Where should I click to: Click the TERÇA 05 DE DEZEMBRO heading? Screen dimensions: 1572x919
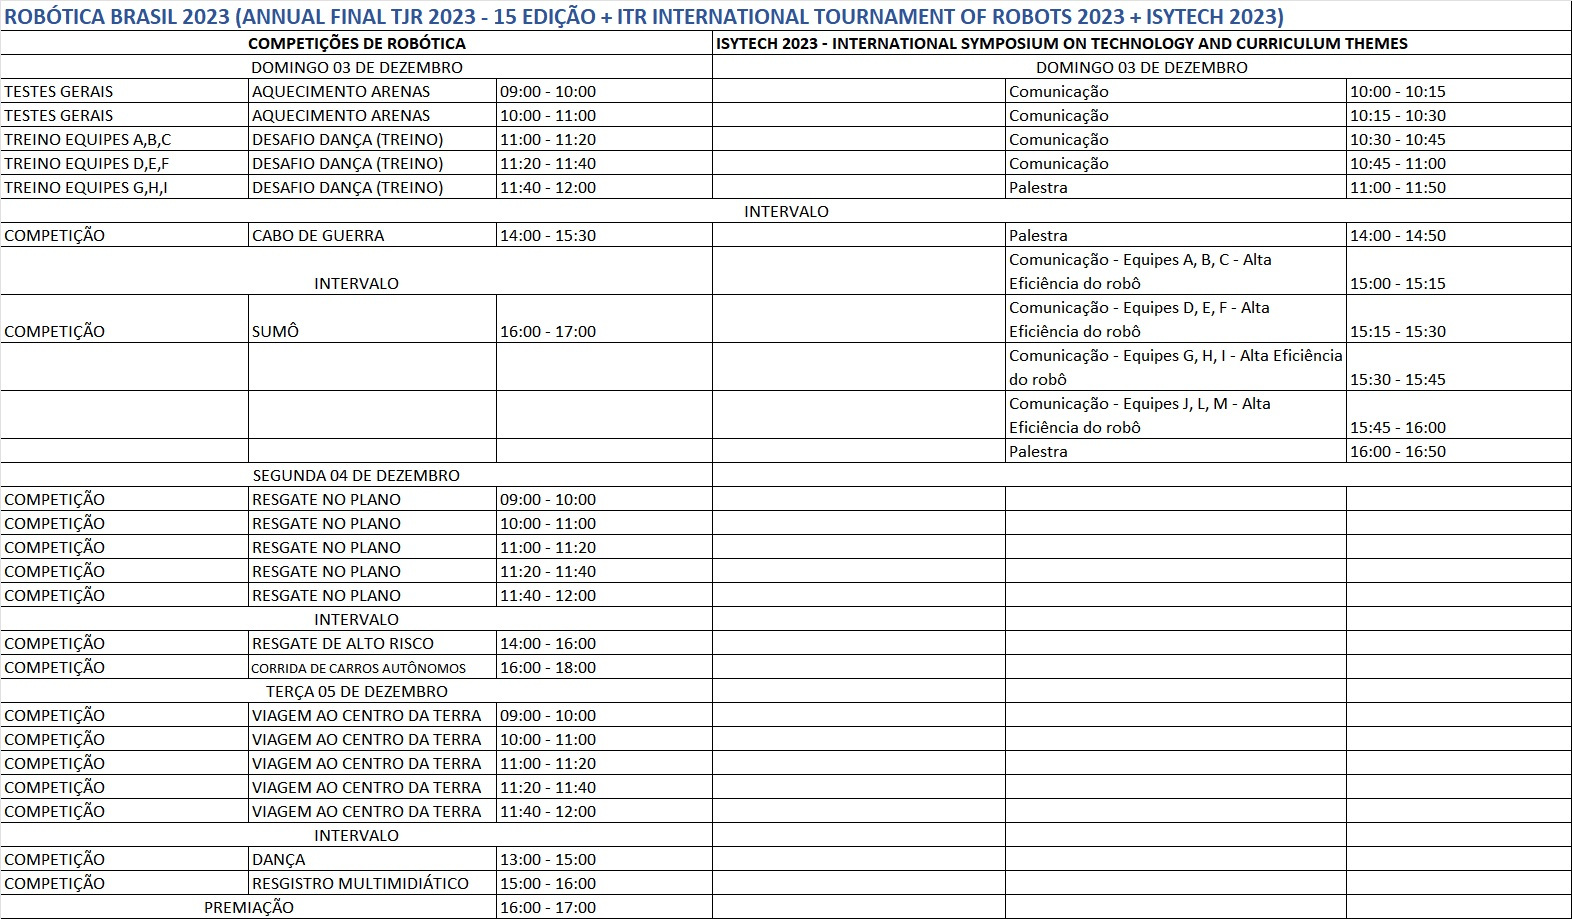356,692
